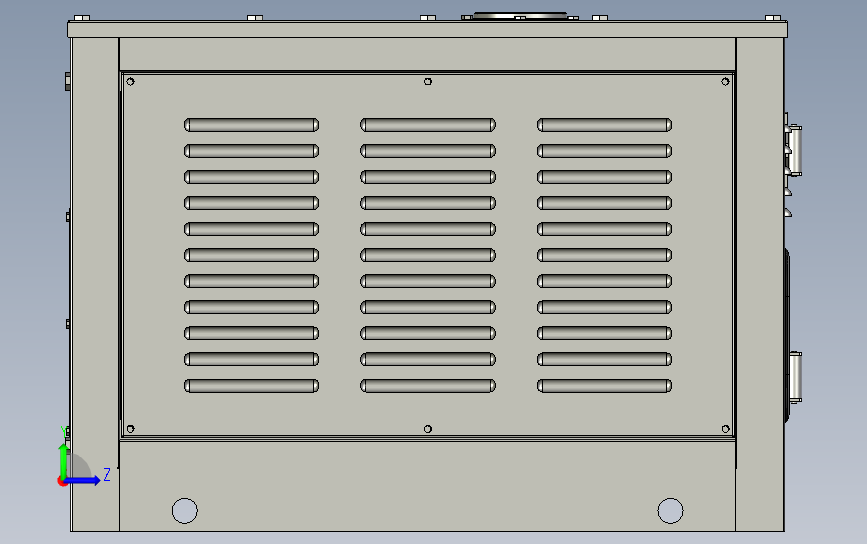This screenshot has width=867, height=544.
Task: Select the topmost louver slot in the middle column
Action: [428, 125]
